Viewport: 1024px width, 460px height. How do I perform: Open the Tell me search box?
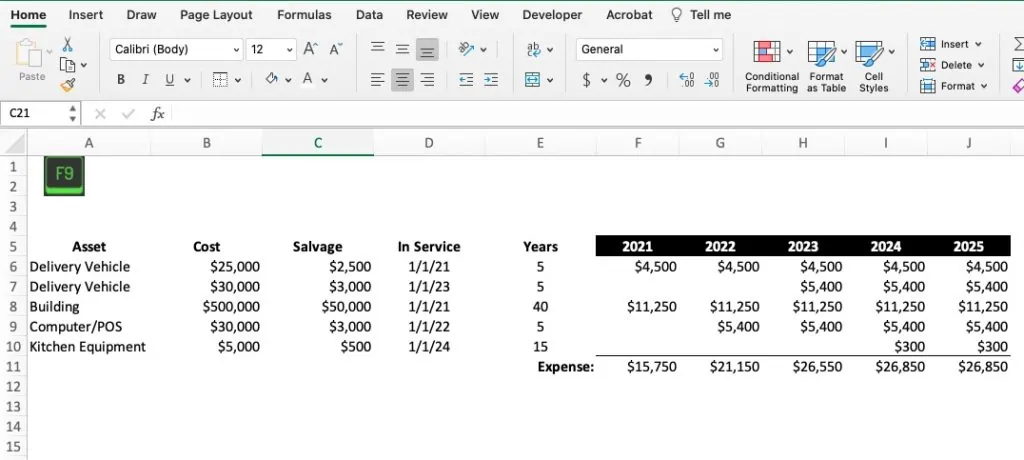point(701,14)
